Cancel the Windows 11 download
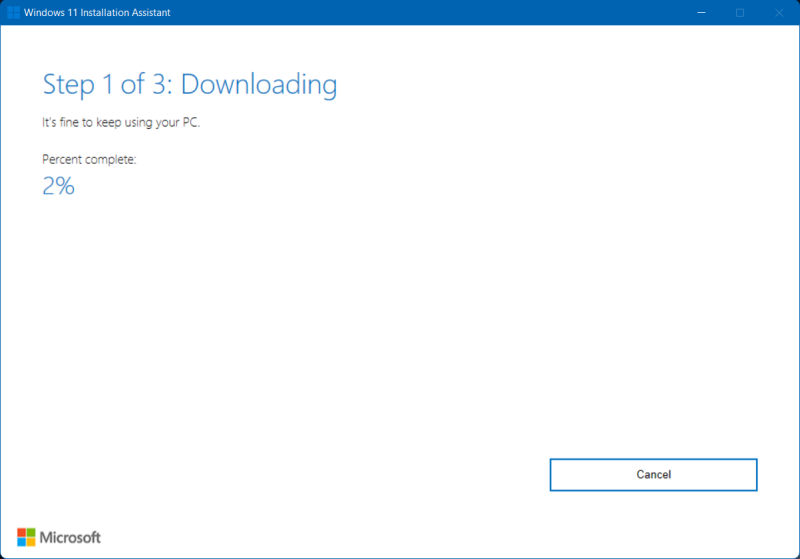 [x=653, y=475]
